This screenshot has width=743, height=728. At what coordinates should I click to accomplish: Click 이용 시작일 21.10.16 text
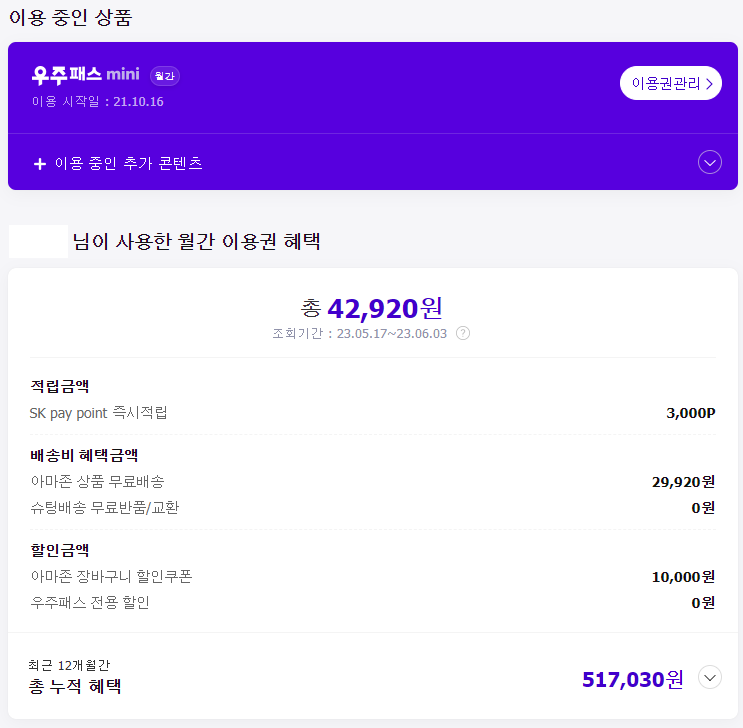coord(98,101)
